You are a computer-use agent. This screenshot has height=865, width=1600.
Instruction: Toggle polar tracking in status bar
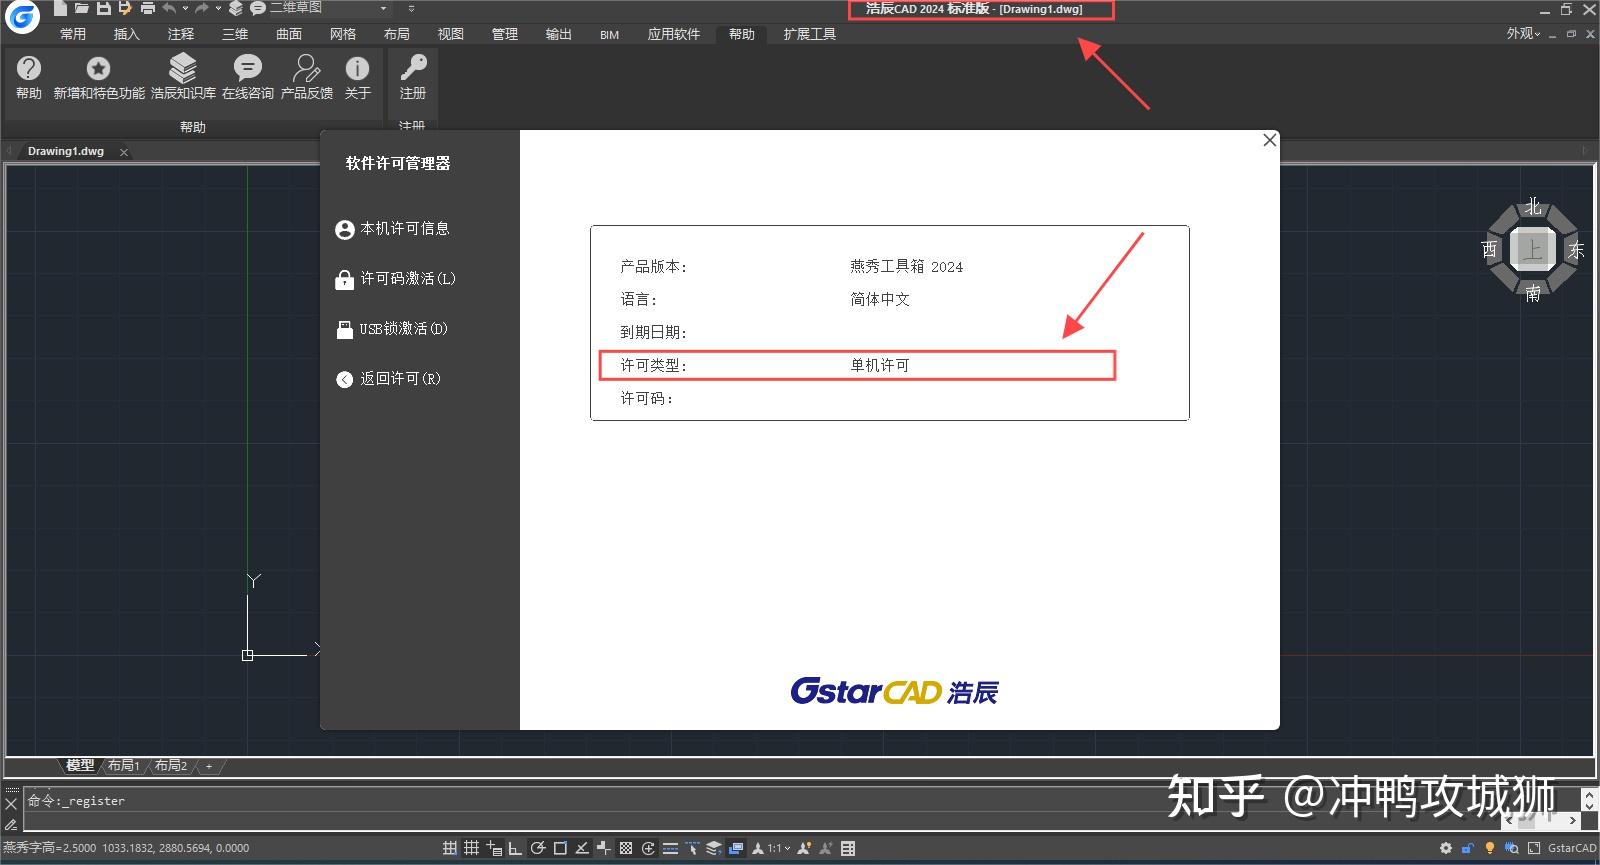(537, 848)
